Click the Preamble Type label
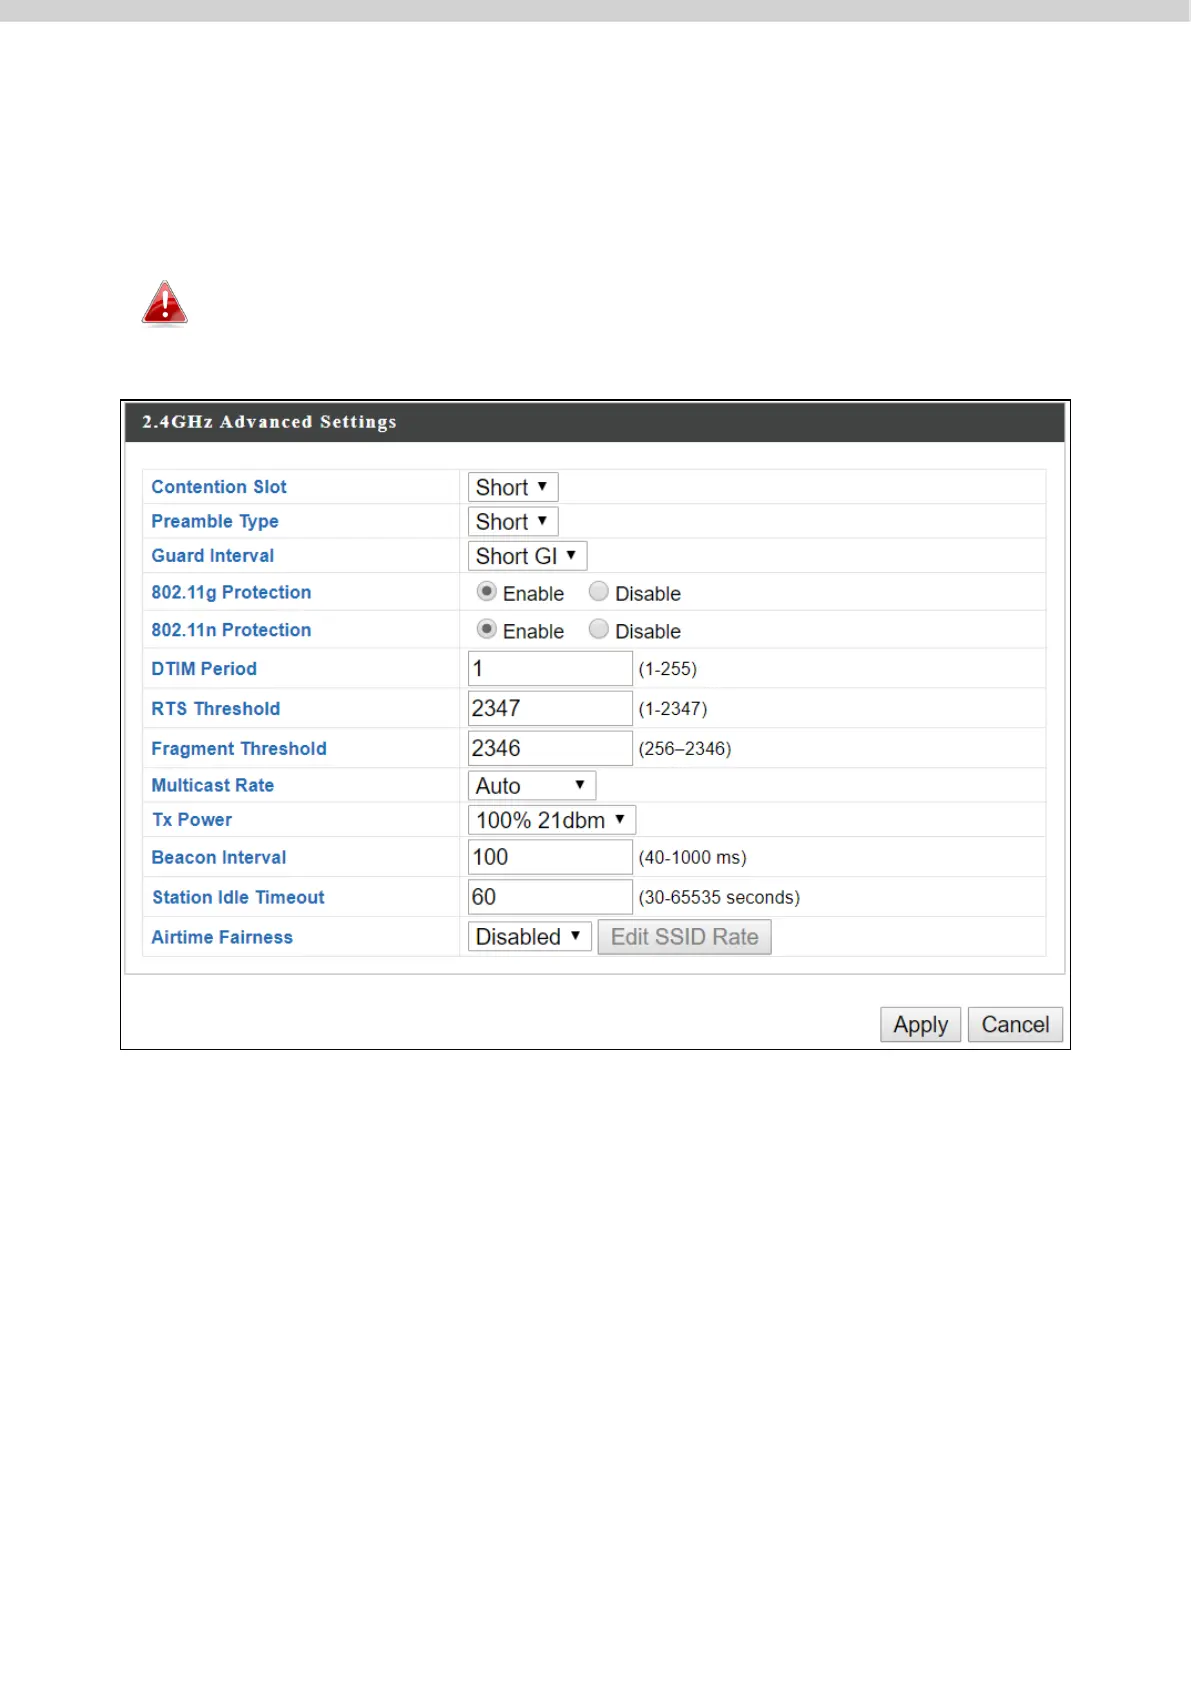 (215, 521)
